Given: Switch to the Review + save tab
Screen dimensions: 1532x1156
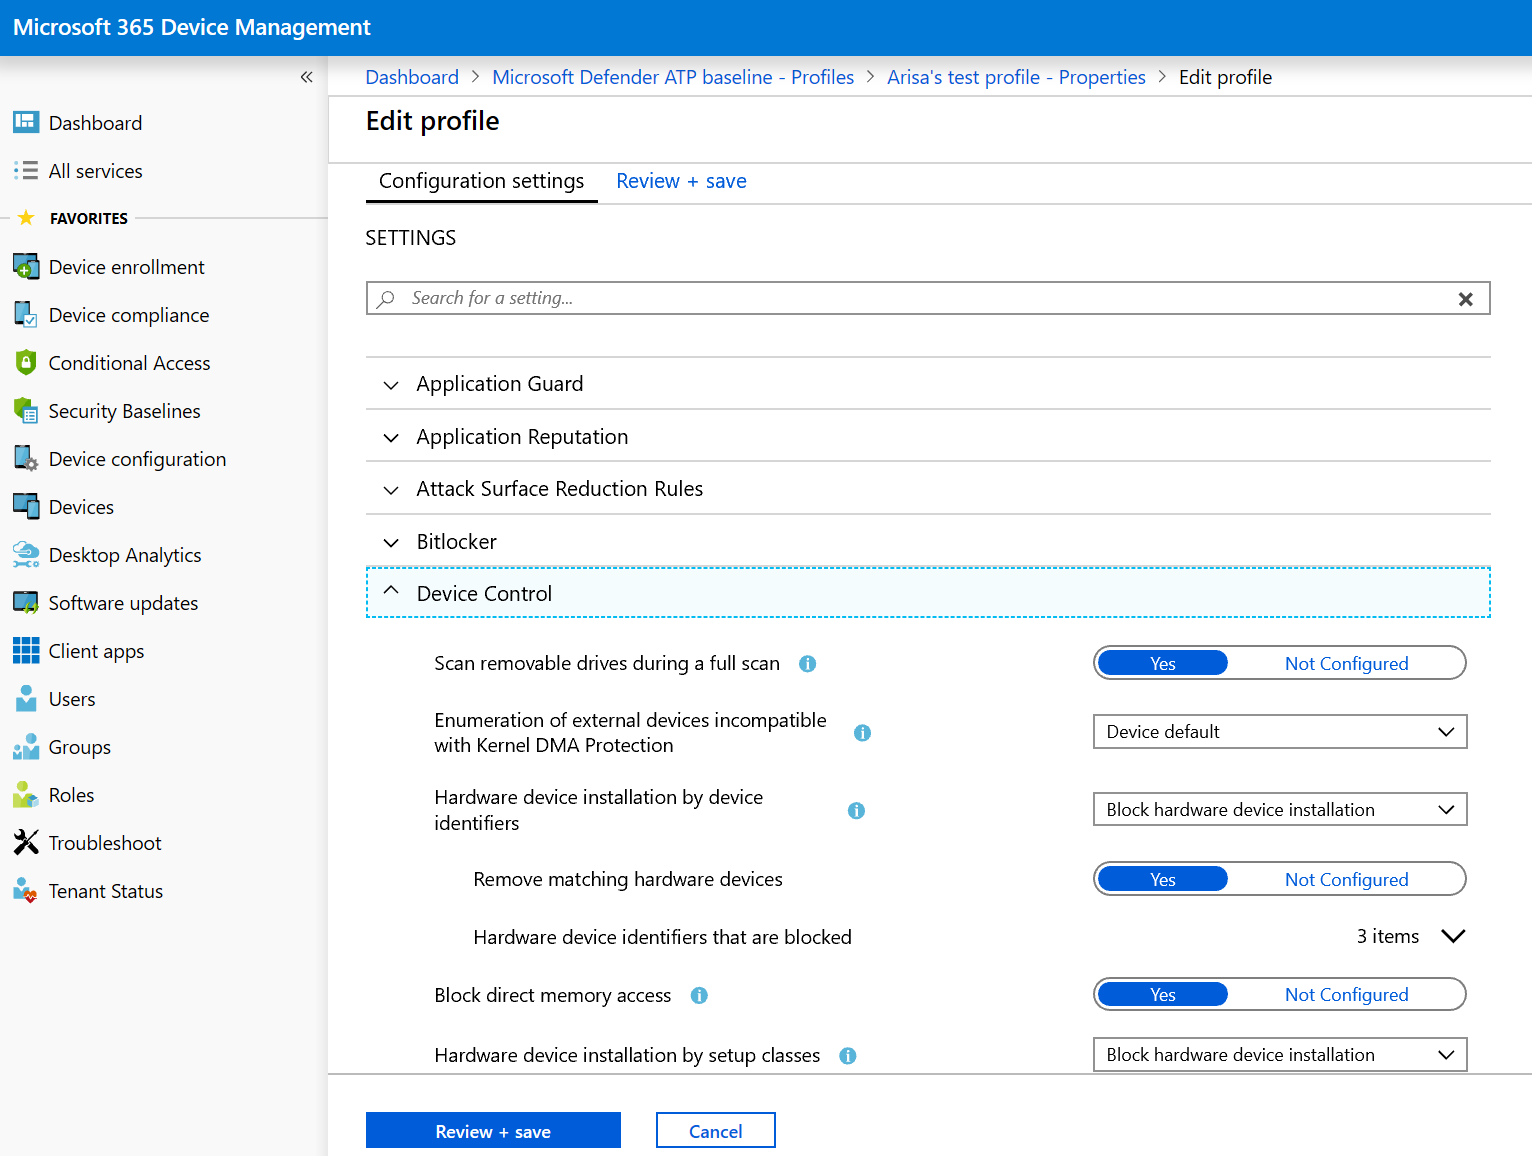Looking at the screenshot, I should coord(681,181).
